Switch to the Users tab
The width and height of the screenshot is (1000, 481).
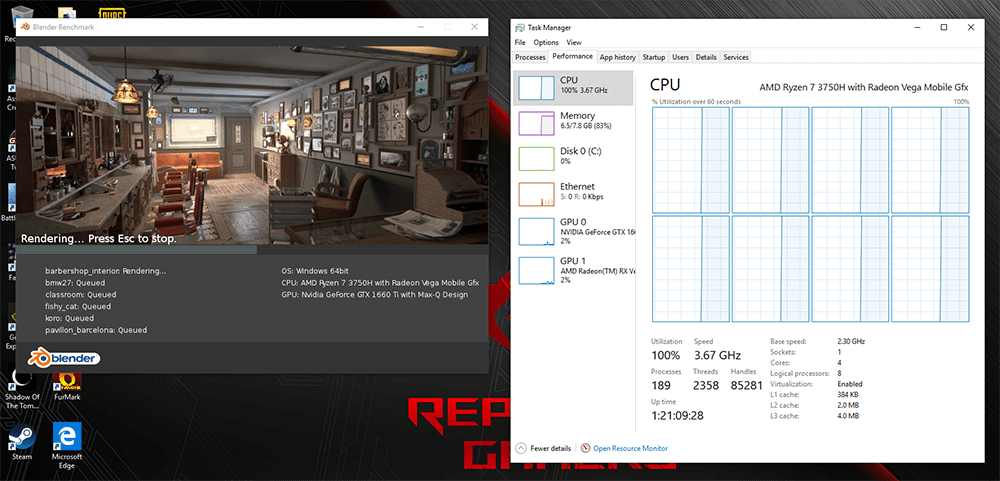[680, 57]
